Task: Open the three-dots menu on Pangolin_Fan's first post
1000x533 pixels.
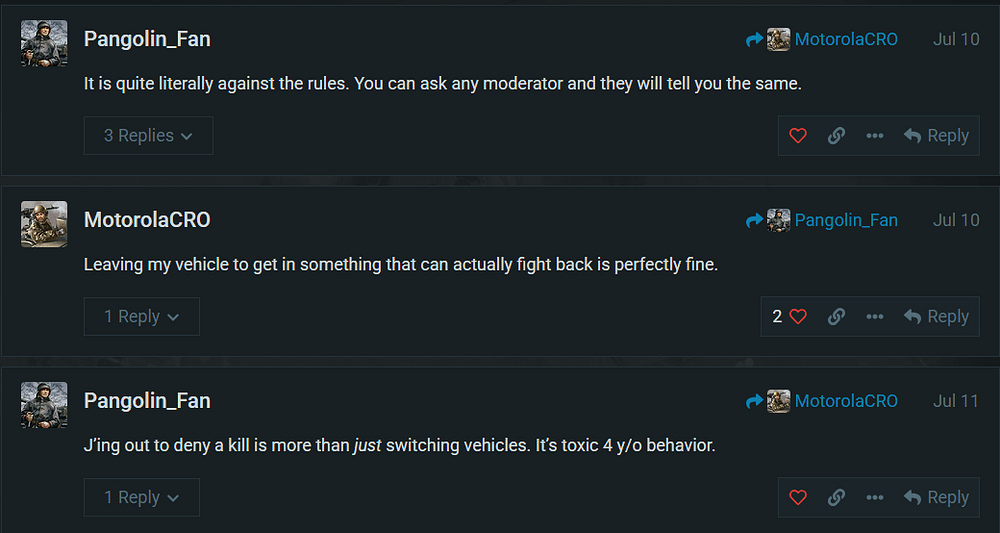Action: pos(875,136)
